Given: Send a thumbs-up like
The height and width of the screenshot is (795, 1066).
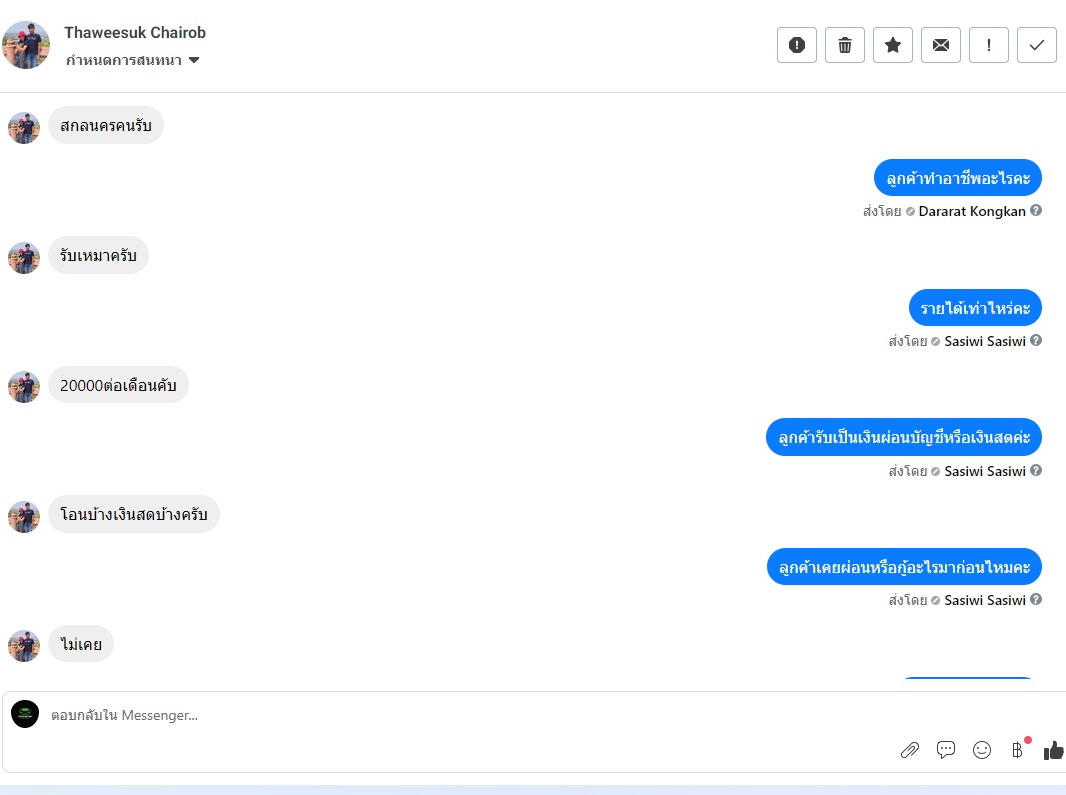Looking at the screenshot, I should tap(1053, 750).
